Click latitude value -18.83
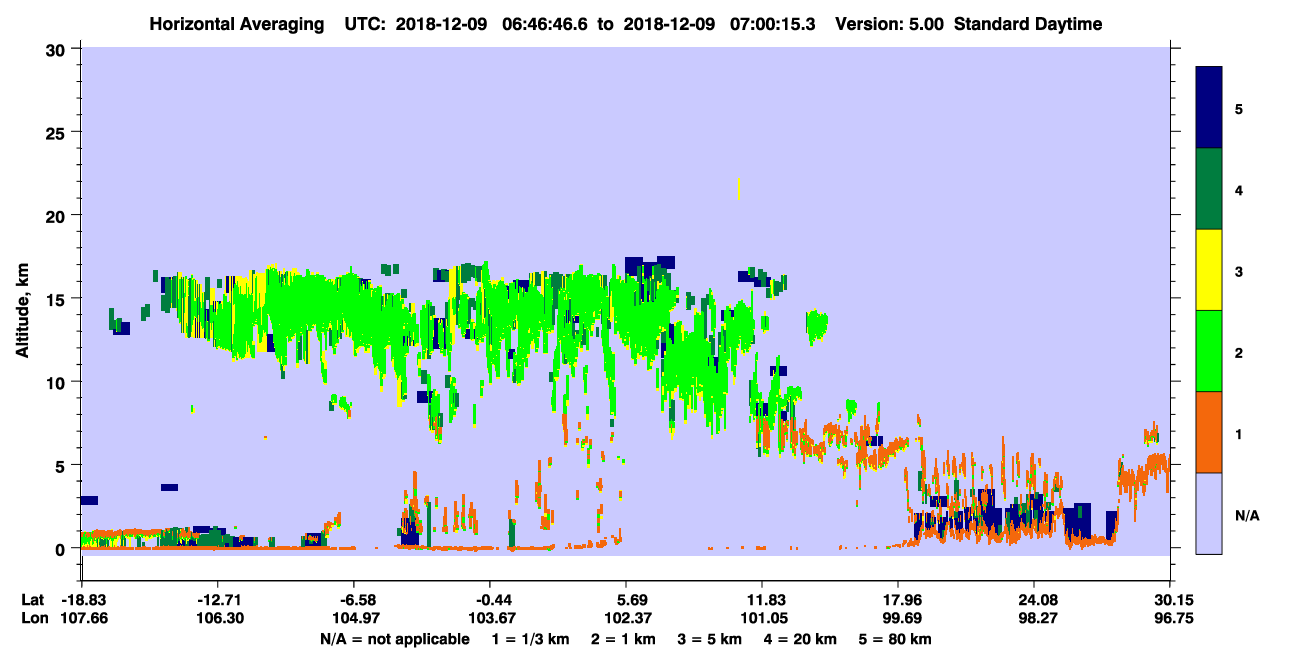The width and height of the screenshot is (1300, 667). [84, 600]
